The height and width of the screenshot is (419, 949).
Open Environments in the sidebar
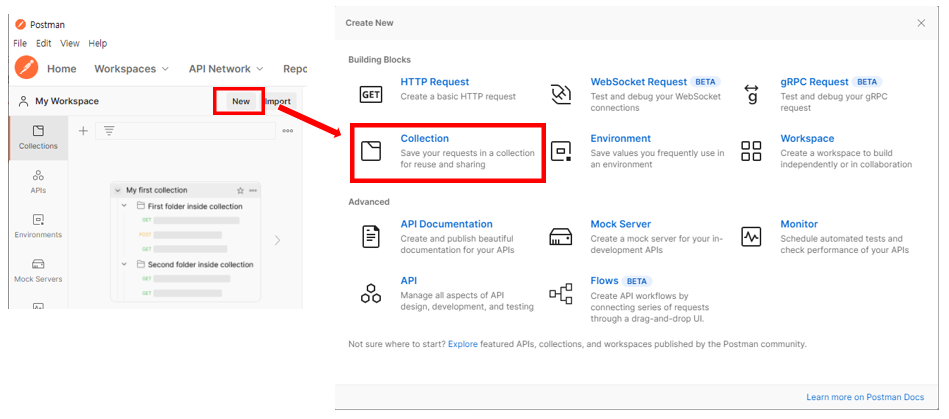pyautogui.click(x=38, y=226)
